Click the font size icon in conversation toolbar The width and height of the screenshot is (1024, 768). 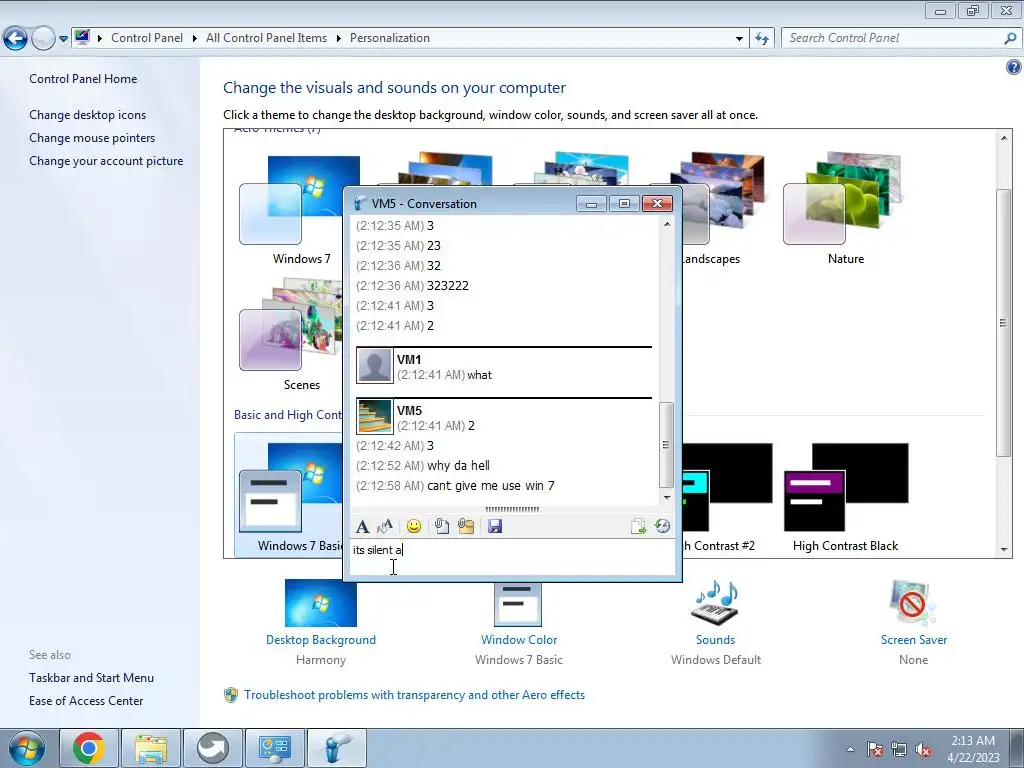(385, 526)
